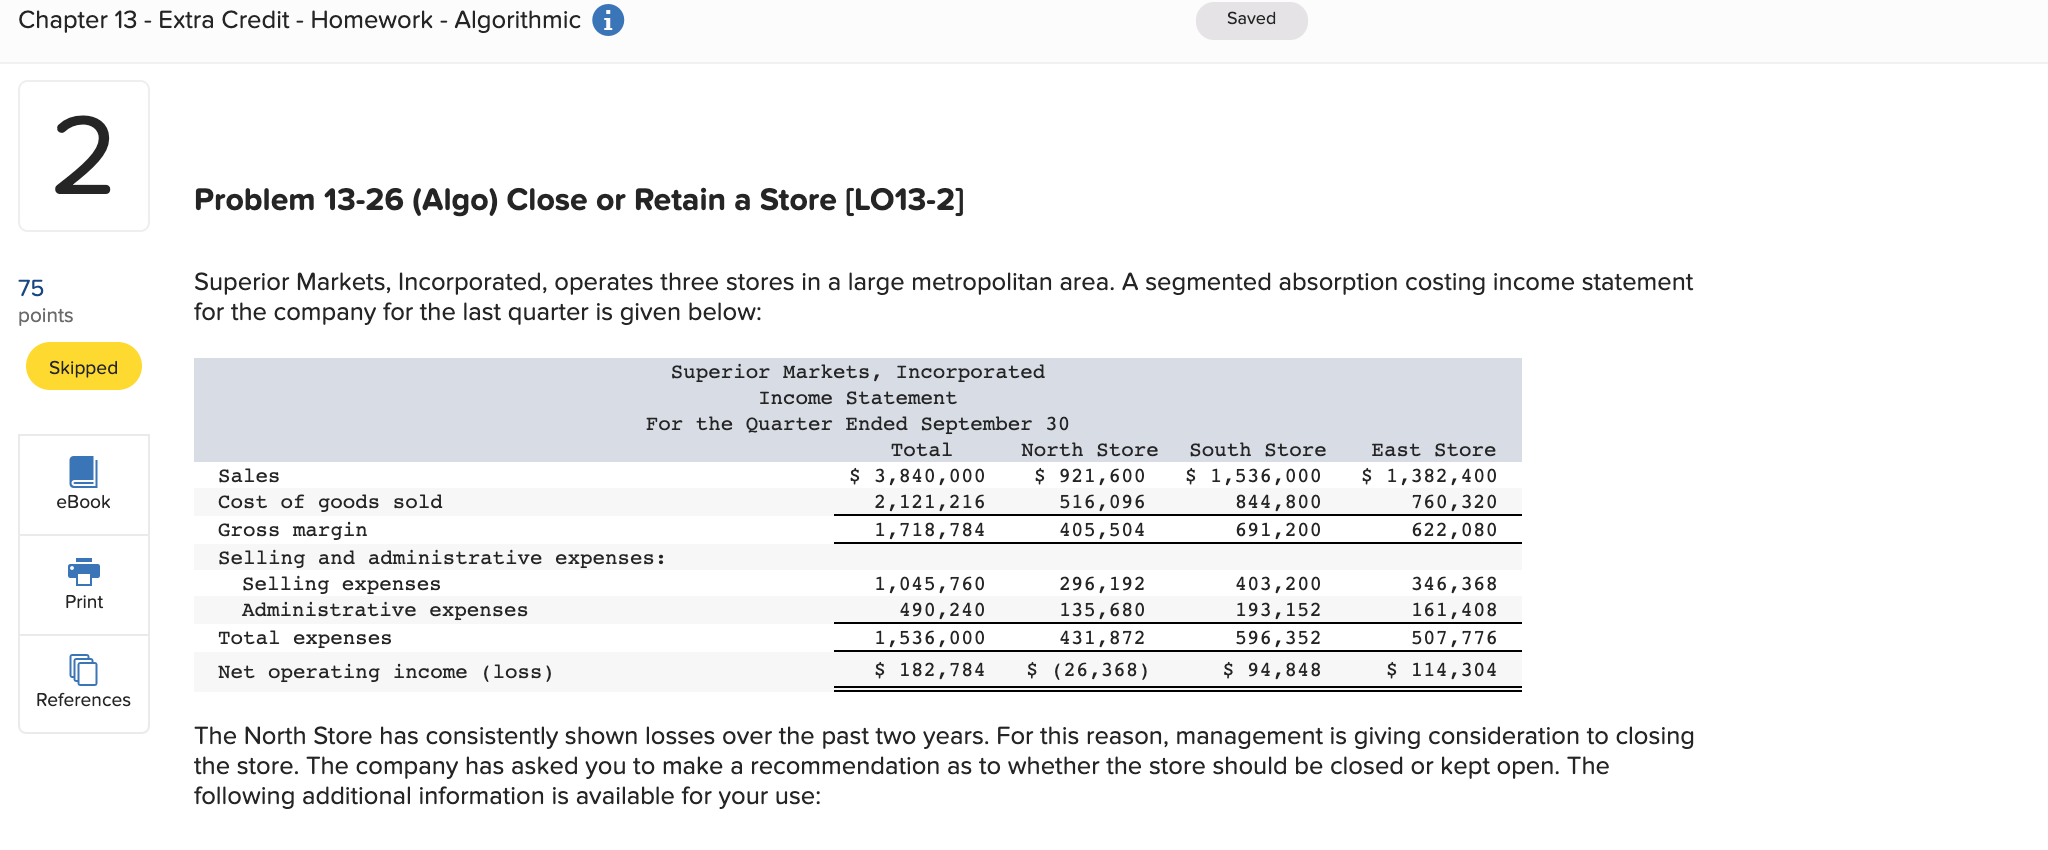Screen dimensions: 2048x850
Task: Click South Store gross margin 691,200
Action: coord(1278,530)
